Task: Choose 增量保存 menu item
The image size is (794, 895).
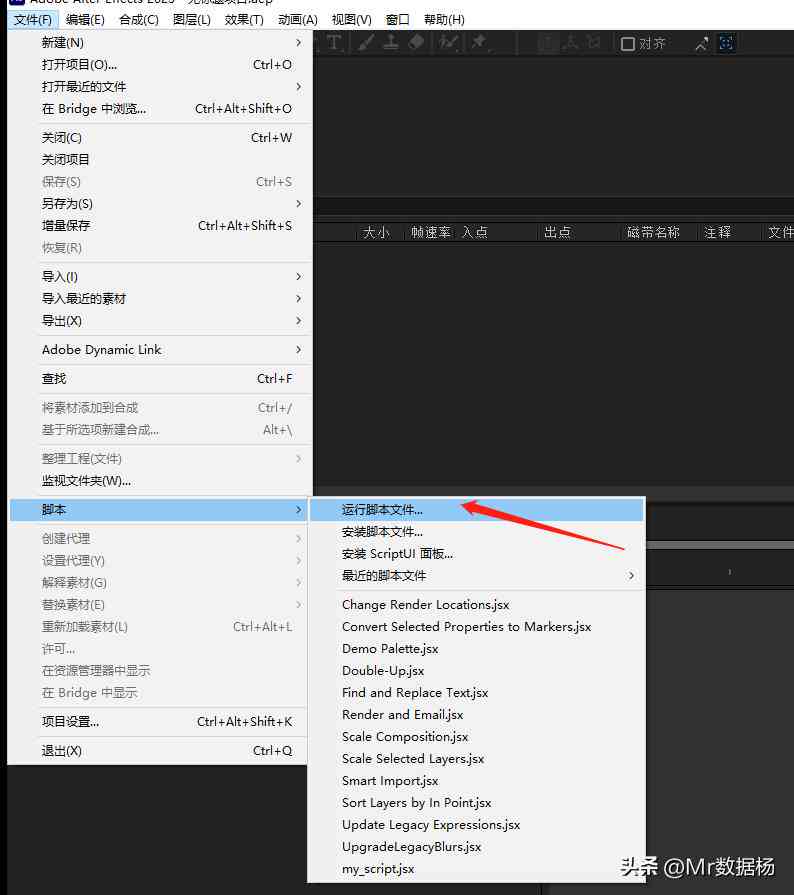Action: [x=160, y=226]
